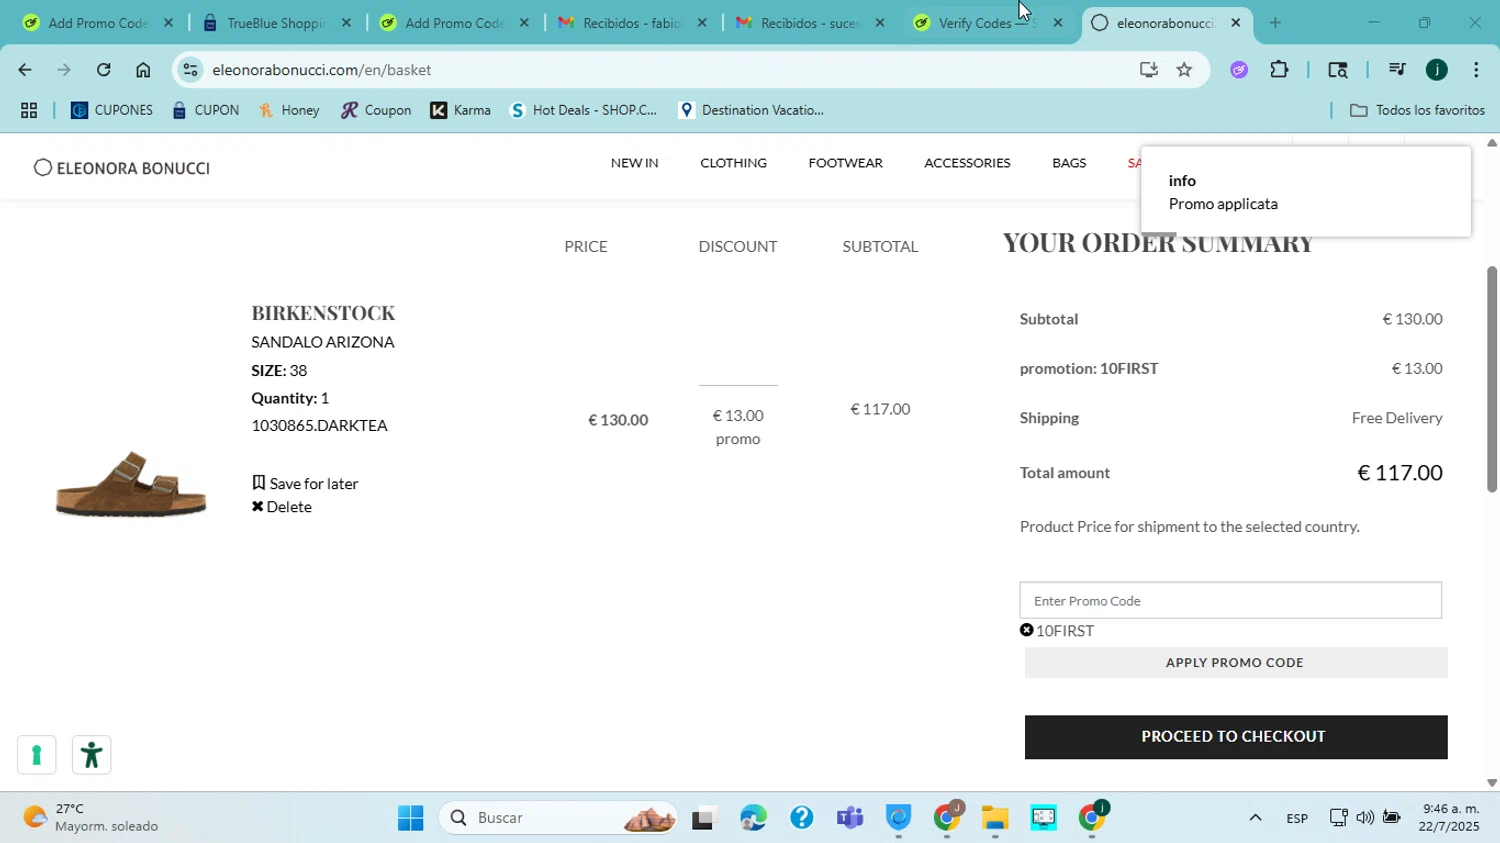This screenshot has width=1500, height=843.
Task: Click install app icon in address bar
Action: click(x=1148, y=70)
